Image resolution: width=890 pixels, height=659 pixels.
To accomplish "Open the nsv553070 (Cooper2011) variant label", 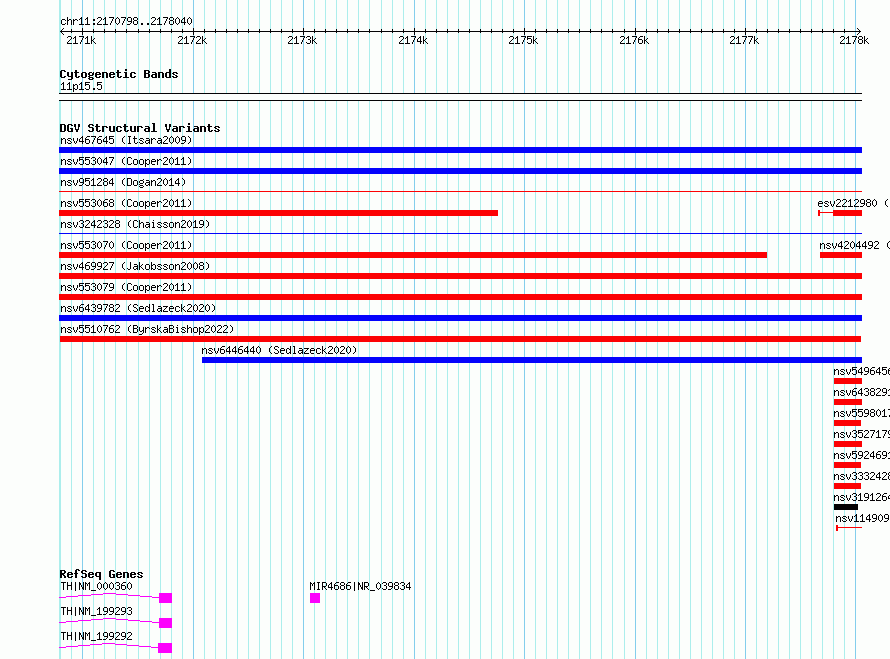I will click(126, 245).
